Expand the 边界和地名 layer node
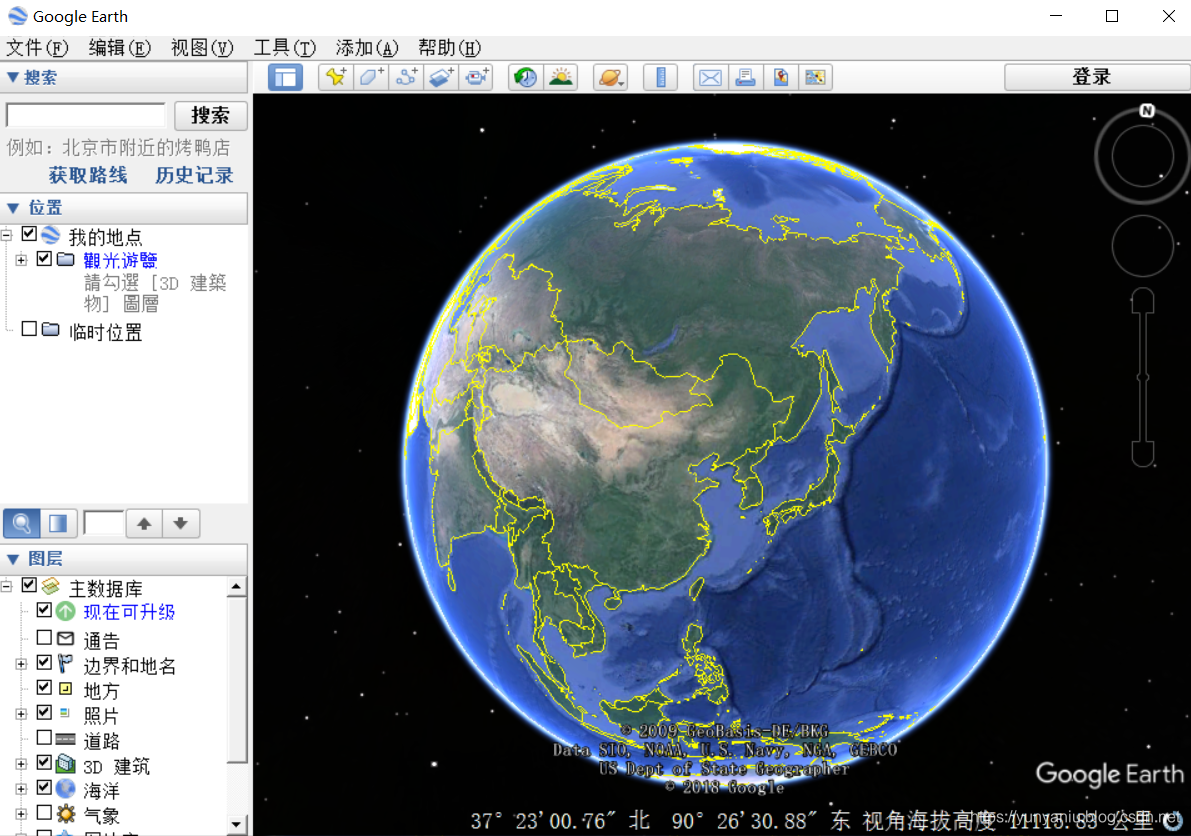This screenshot has height=836, width=1191. (21, 664)
